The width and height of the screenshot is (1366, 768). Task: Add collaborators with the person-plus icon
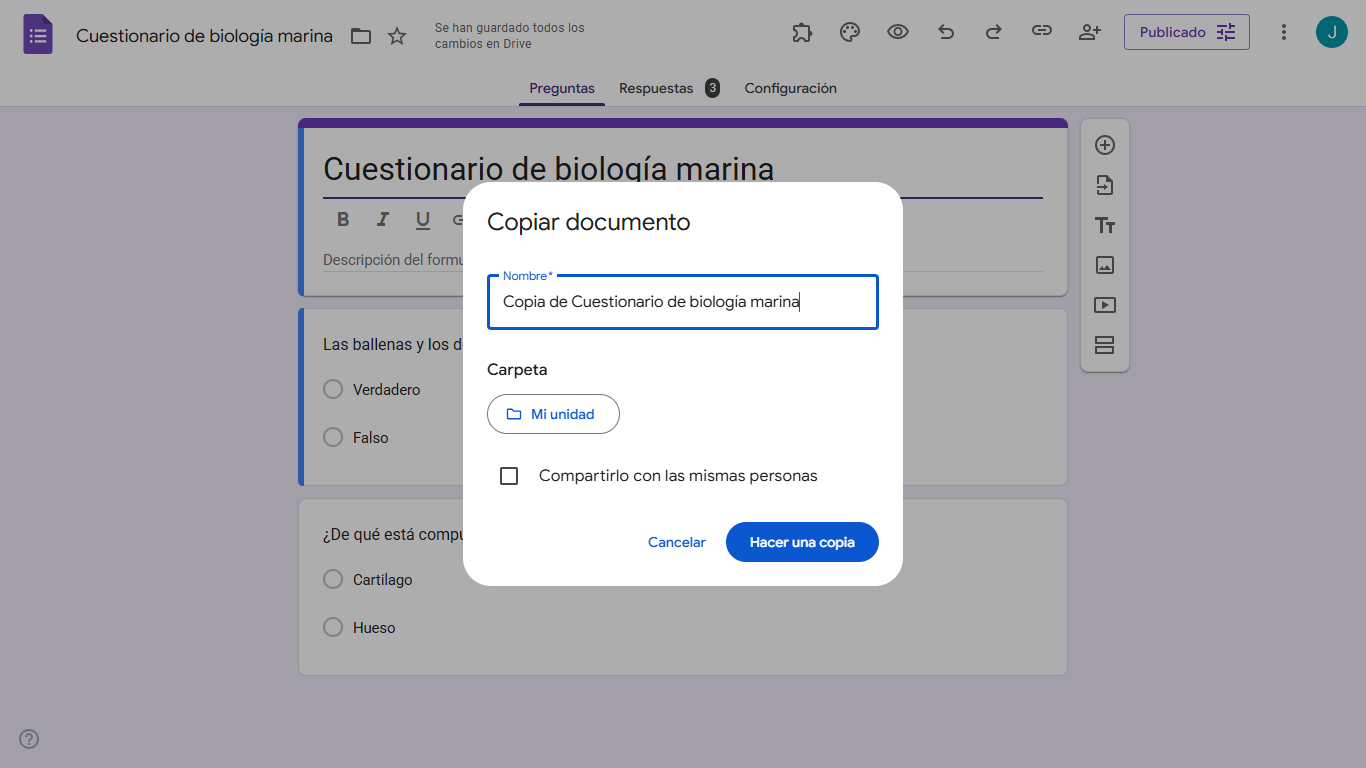click(1090, 32)
